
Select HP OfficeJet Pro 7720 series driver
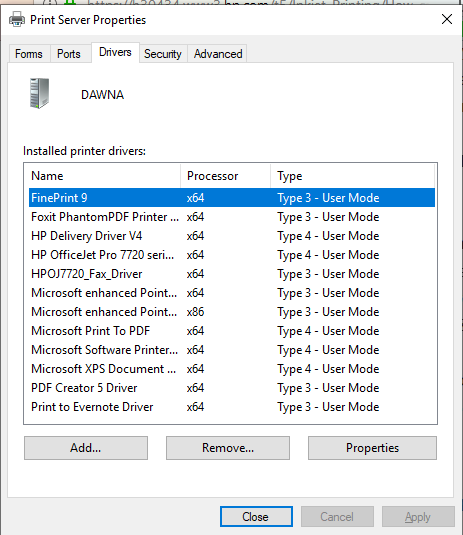232,255
